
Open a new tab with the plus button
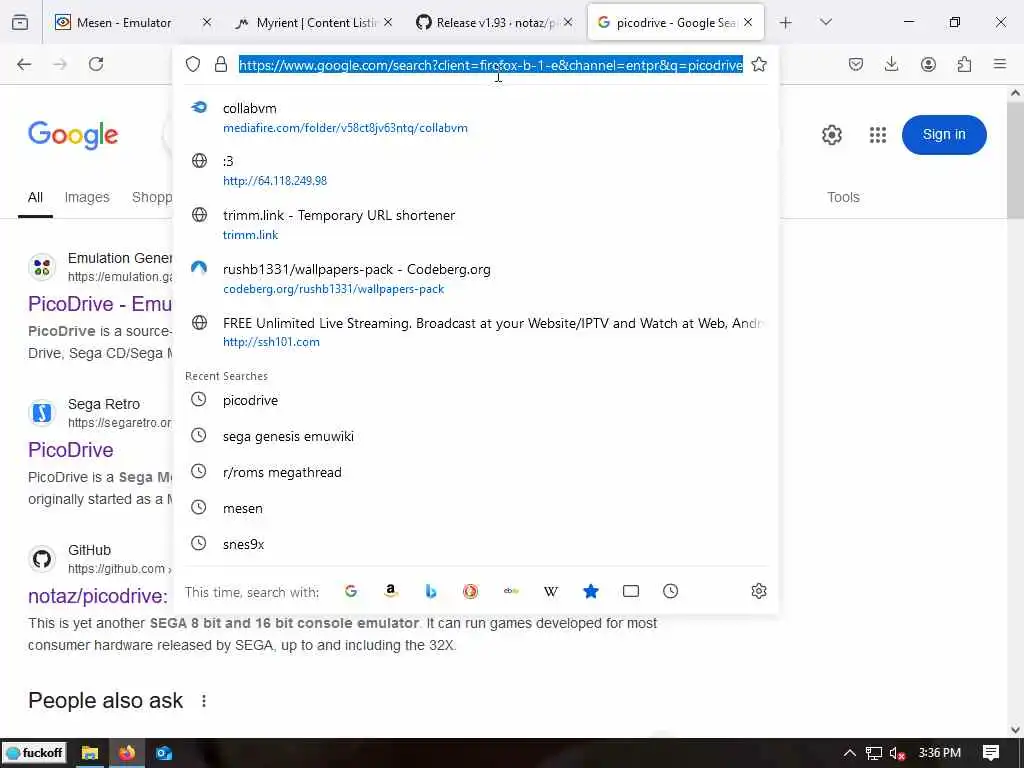[x=786, y=22]
